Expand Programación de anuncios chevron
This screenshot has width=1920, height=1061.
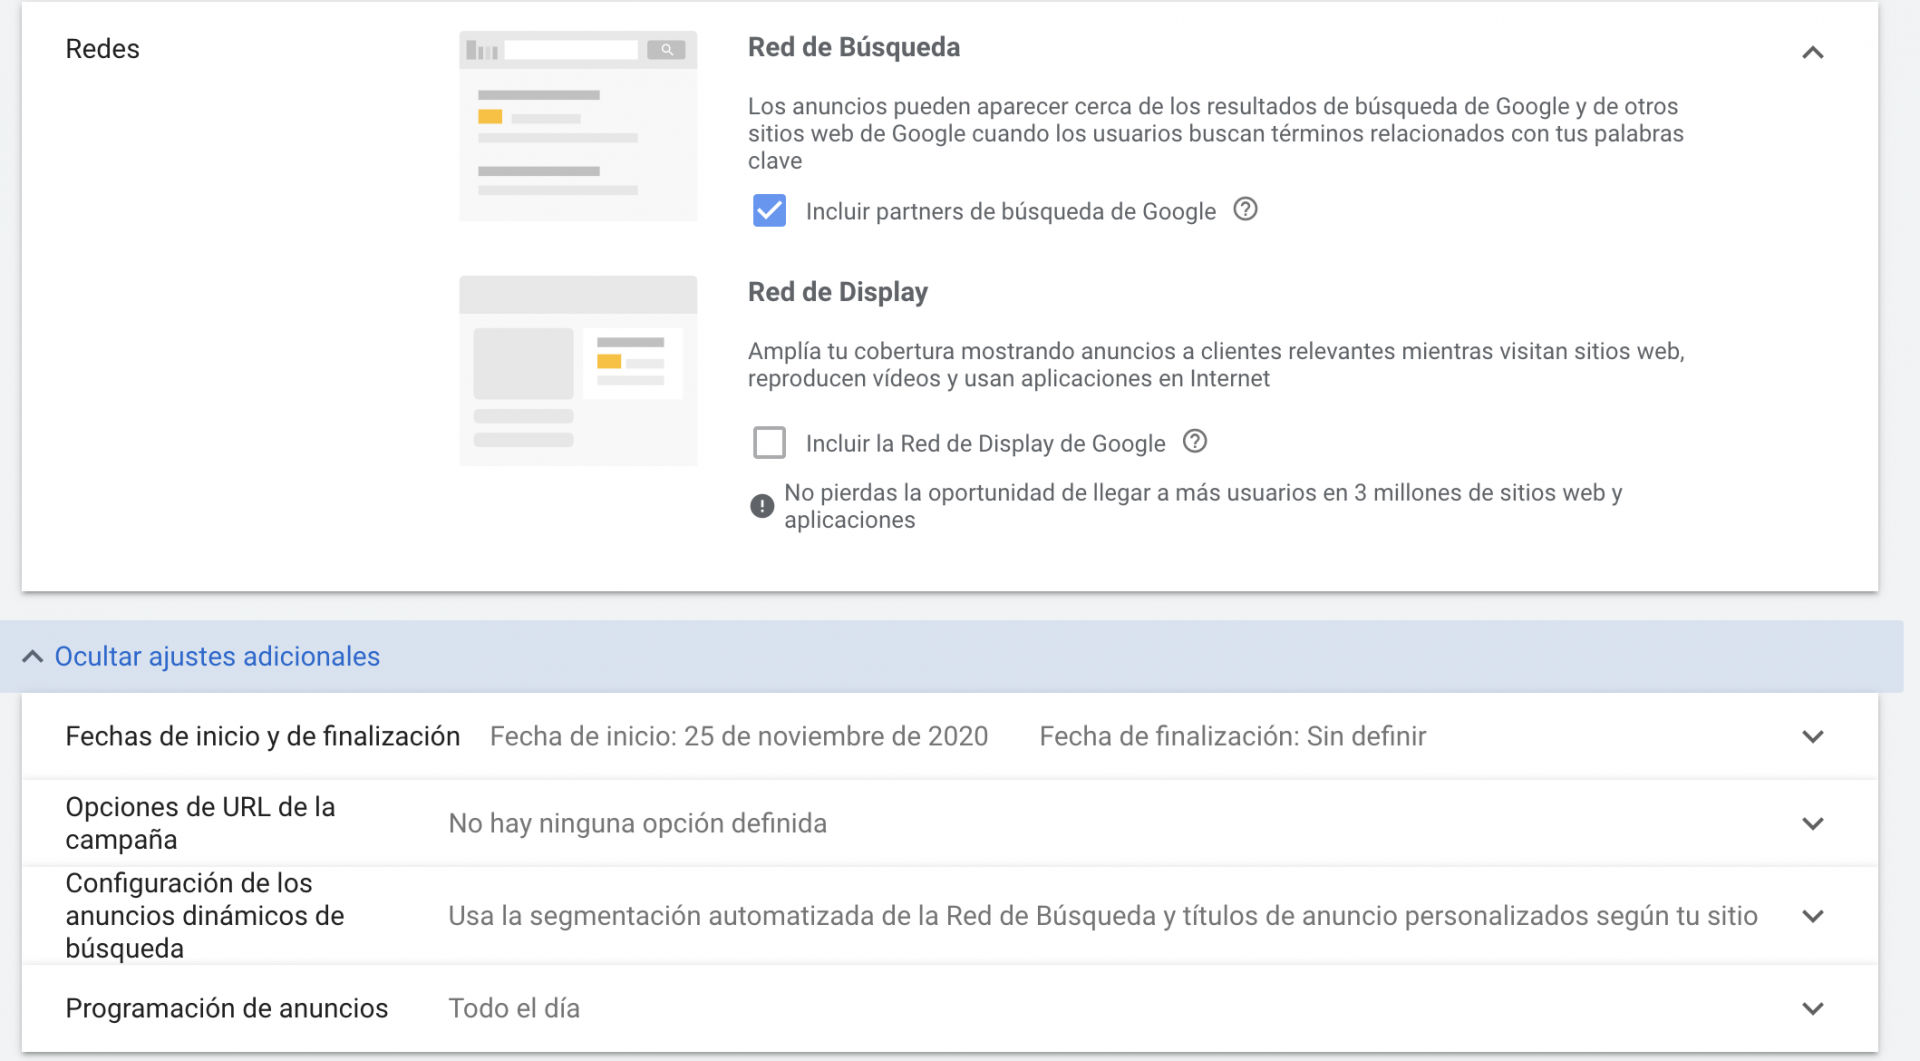(x=1813, y=1009)
